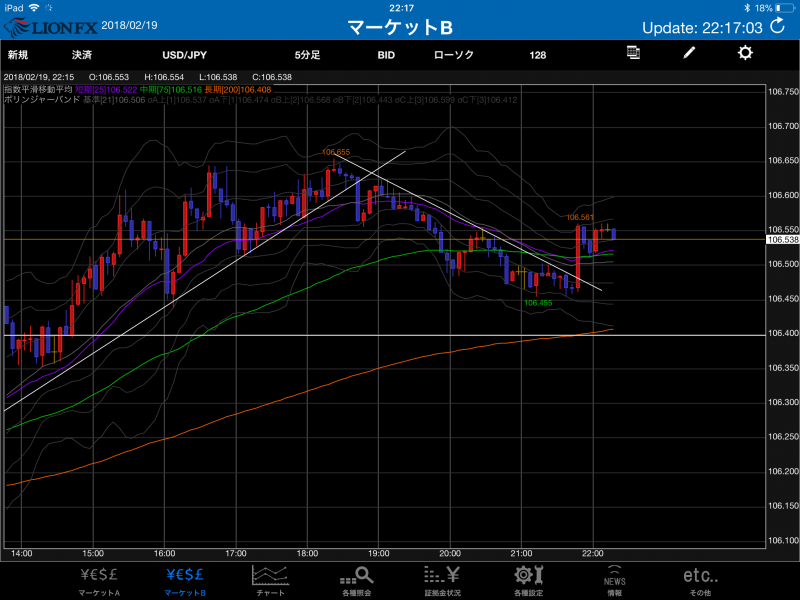Open the 情報 NEWS icon
Image resolution: width=800 pixels, height=600 pixels.
[x=615, y=579]
